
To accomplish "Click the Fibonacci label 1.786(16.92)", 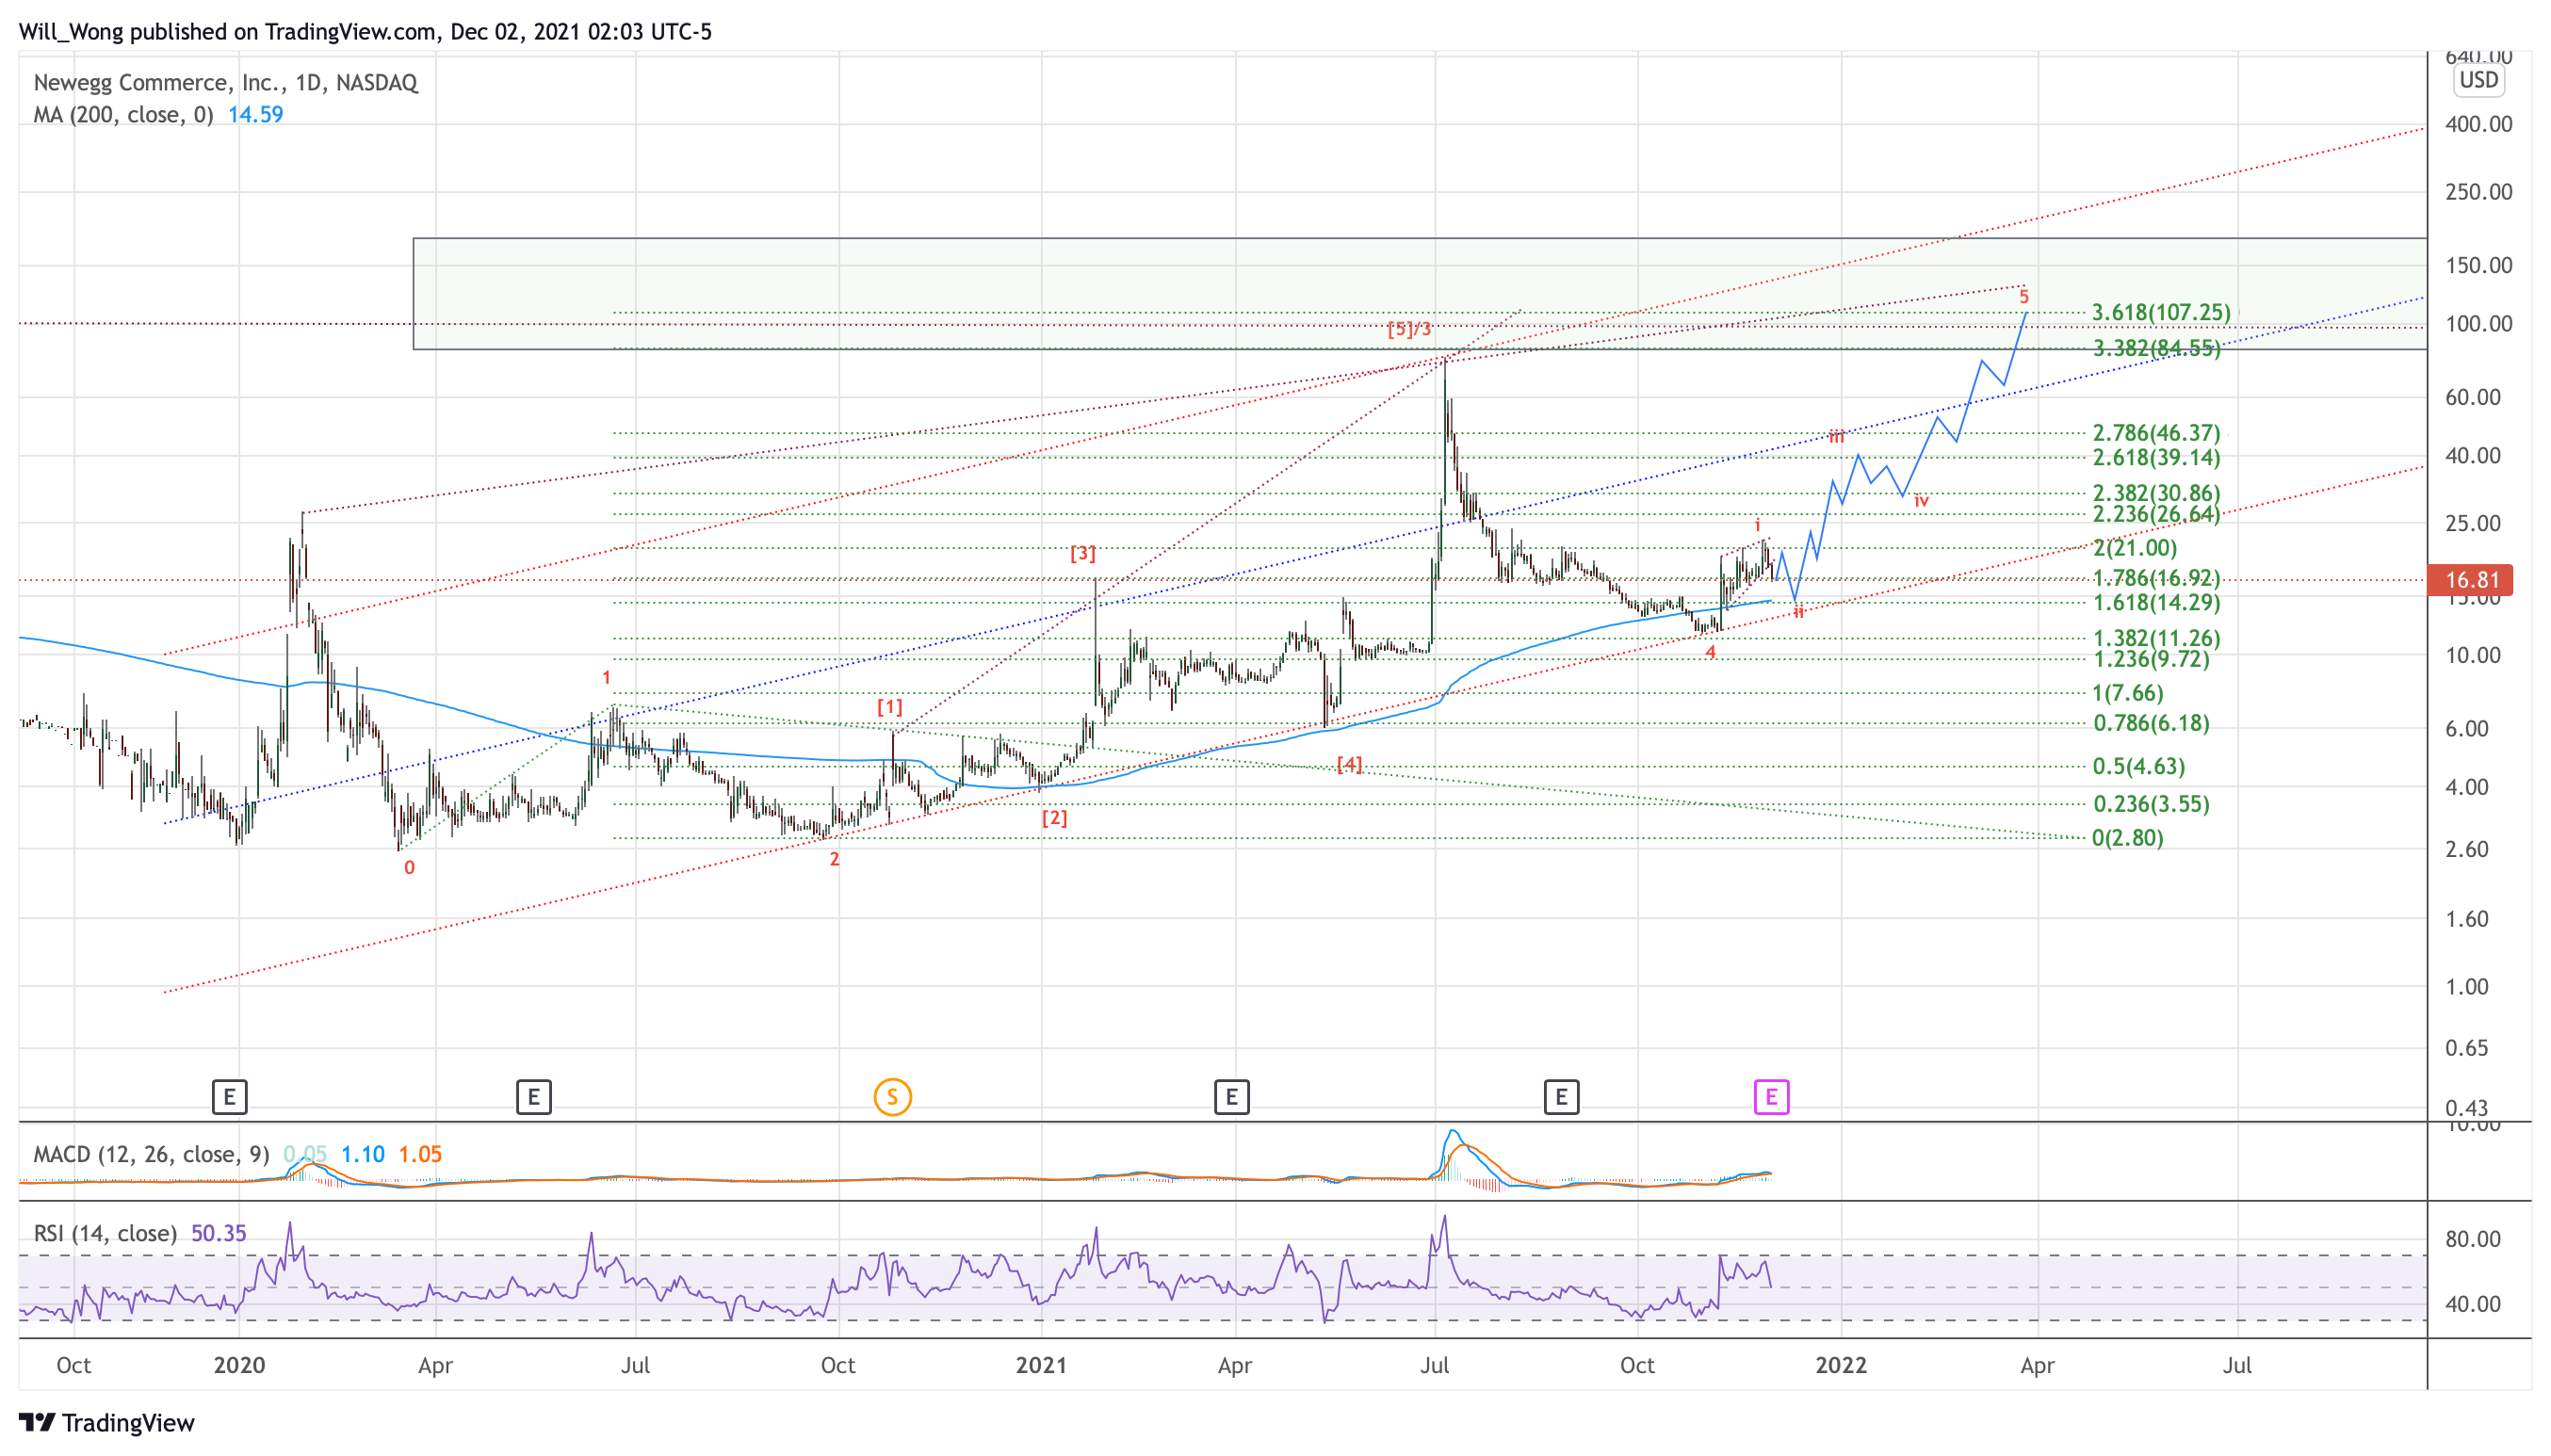I will point(2156,578).
